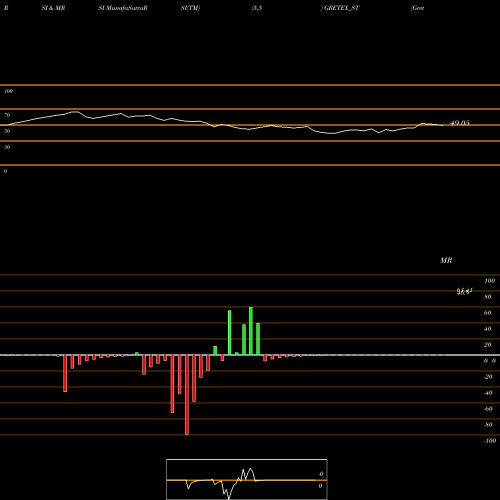Click the MR label above the histogram
The width and height of the screenshot is (500, 500).
(x=446, y=260)
